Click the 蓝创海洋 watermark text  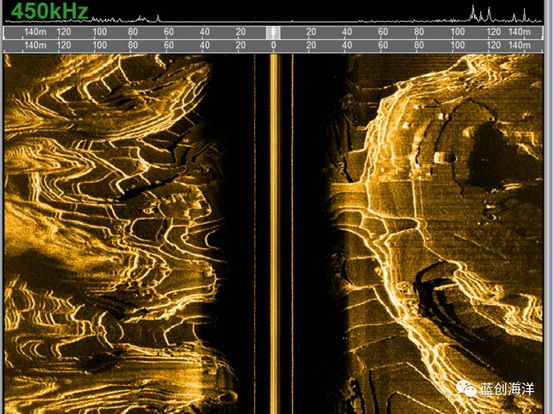tap(508, 389)
